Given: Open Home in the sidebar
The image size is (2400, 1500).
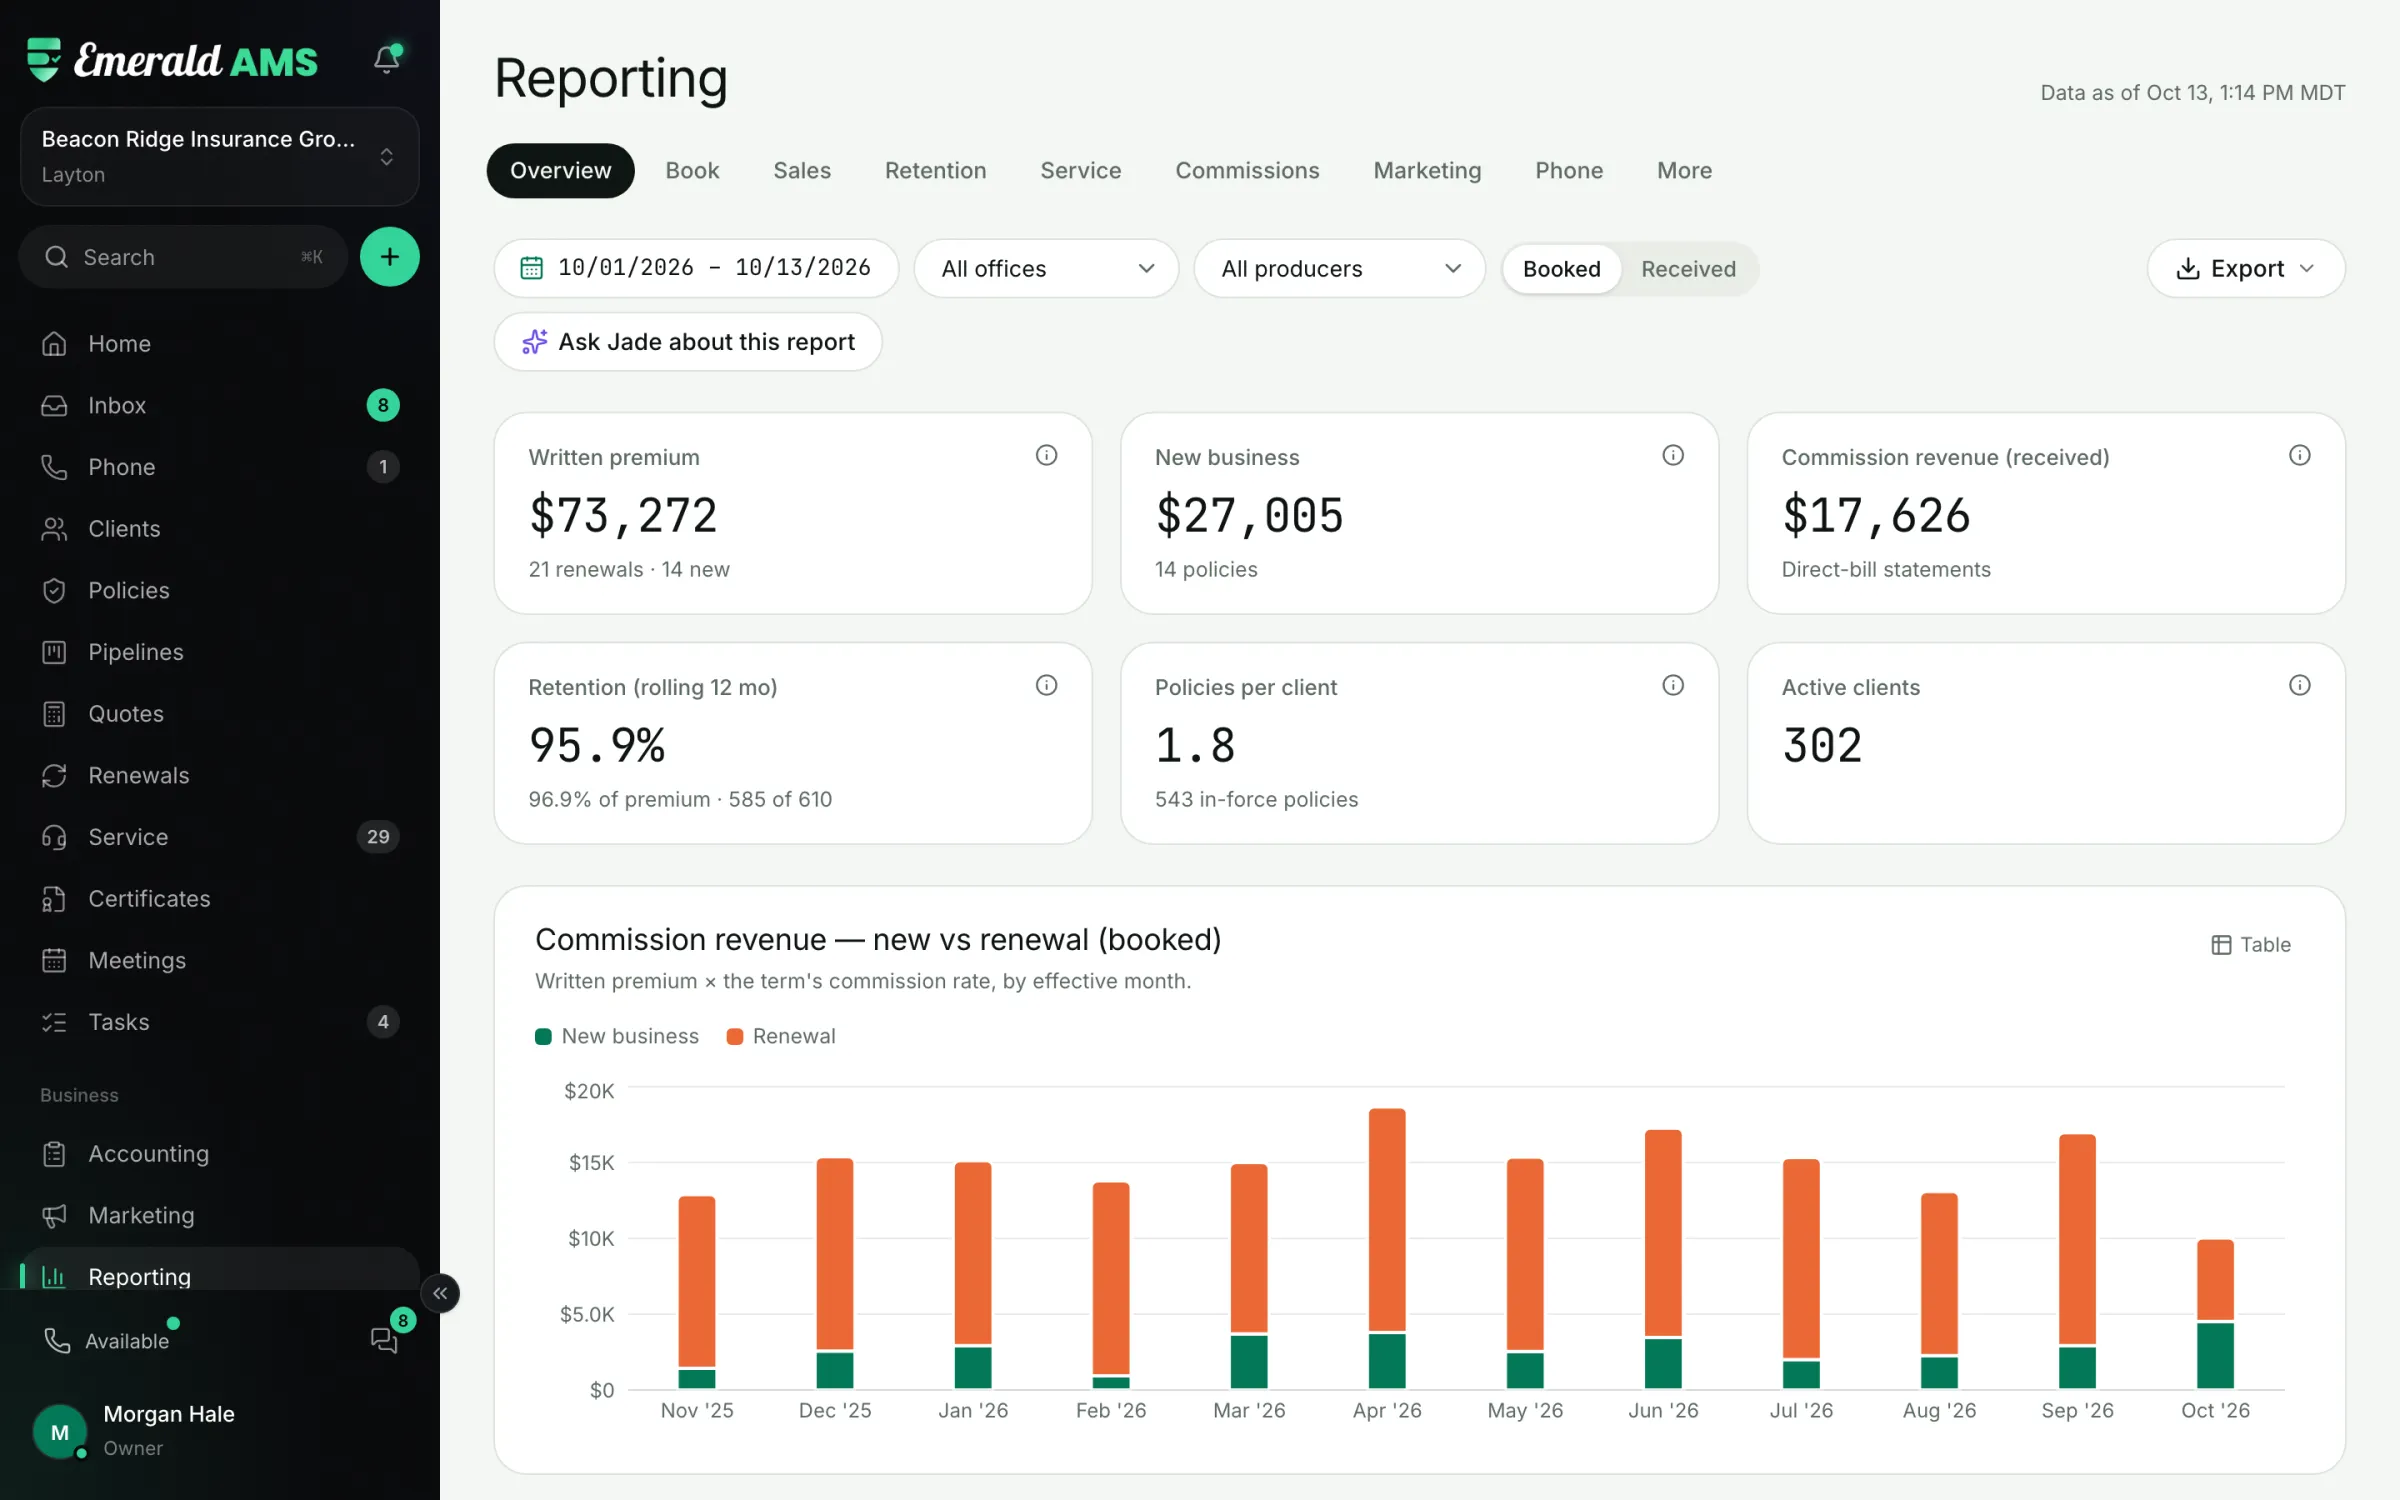Looking at the screenshot, I should pyautogui.click(x=220, y=344).
